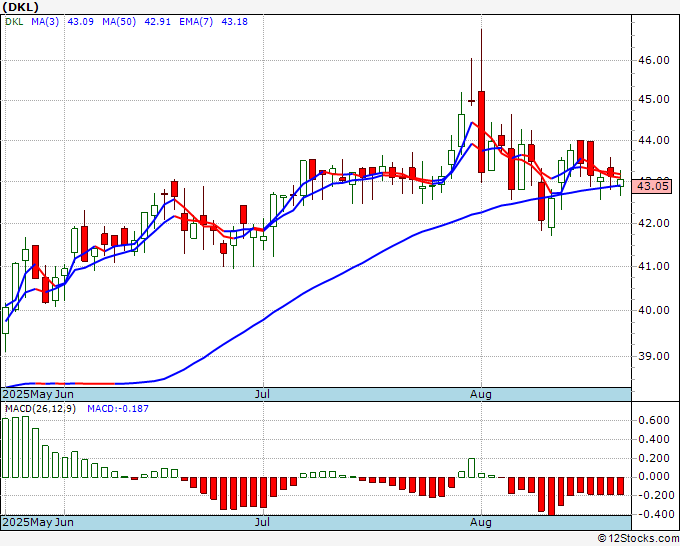680x546 pixels.
Task: Click the tallest red candlestick at Aug start
Action: pos(481,132)
